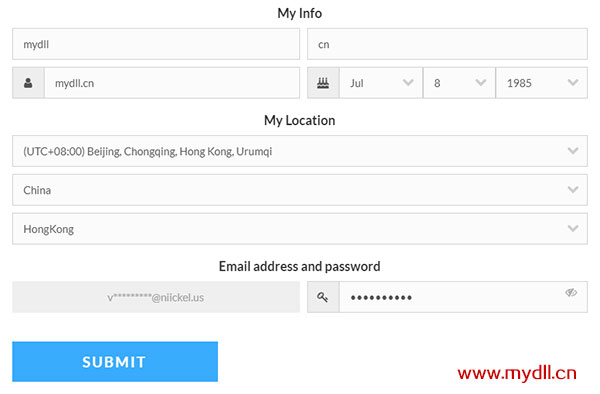Click the first name field containing mydll
The width and height of the screenshot is (600, 394).
coord(156,44)
